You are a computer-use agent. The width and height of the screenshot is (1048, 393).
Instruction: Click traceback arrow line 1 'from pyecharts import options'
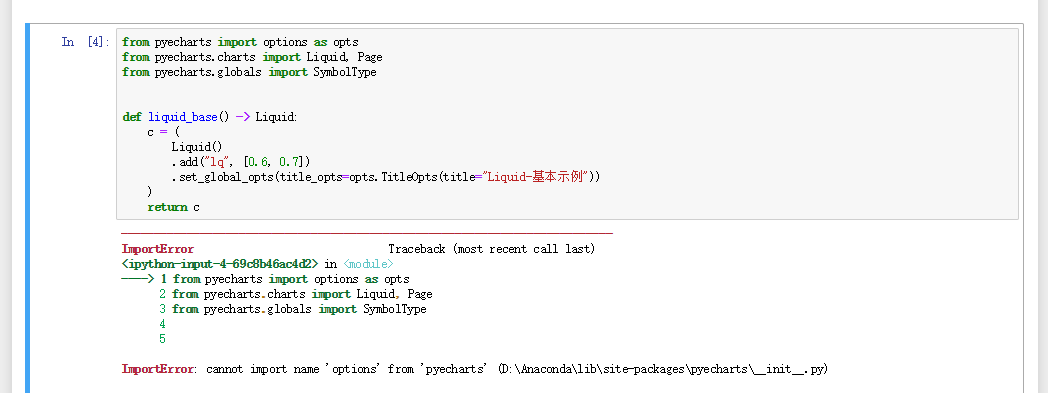[x=265, y=279]
